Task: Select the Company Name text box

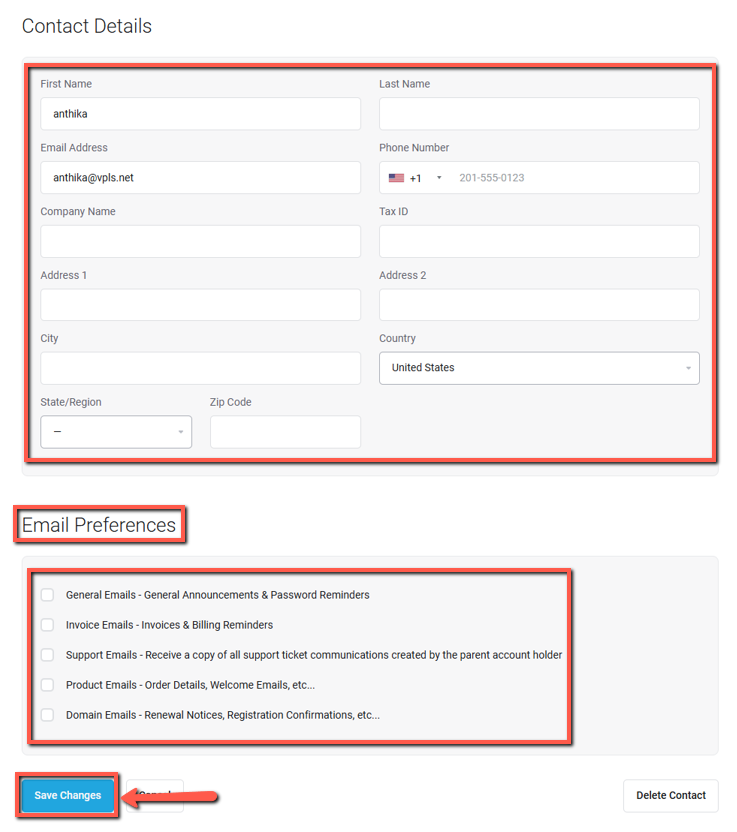Action: (x=200, y=241)
